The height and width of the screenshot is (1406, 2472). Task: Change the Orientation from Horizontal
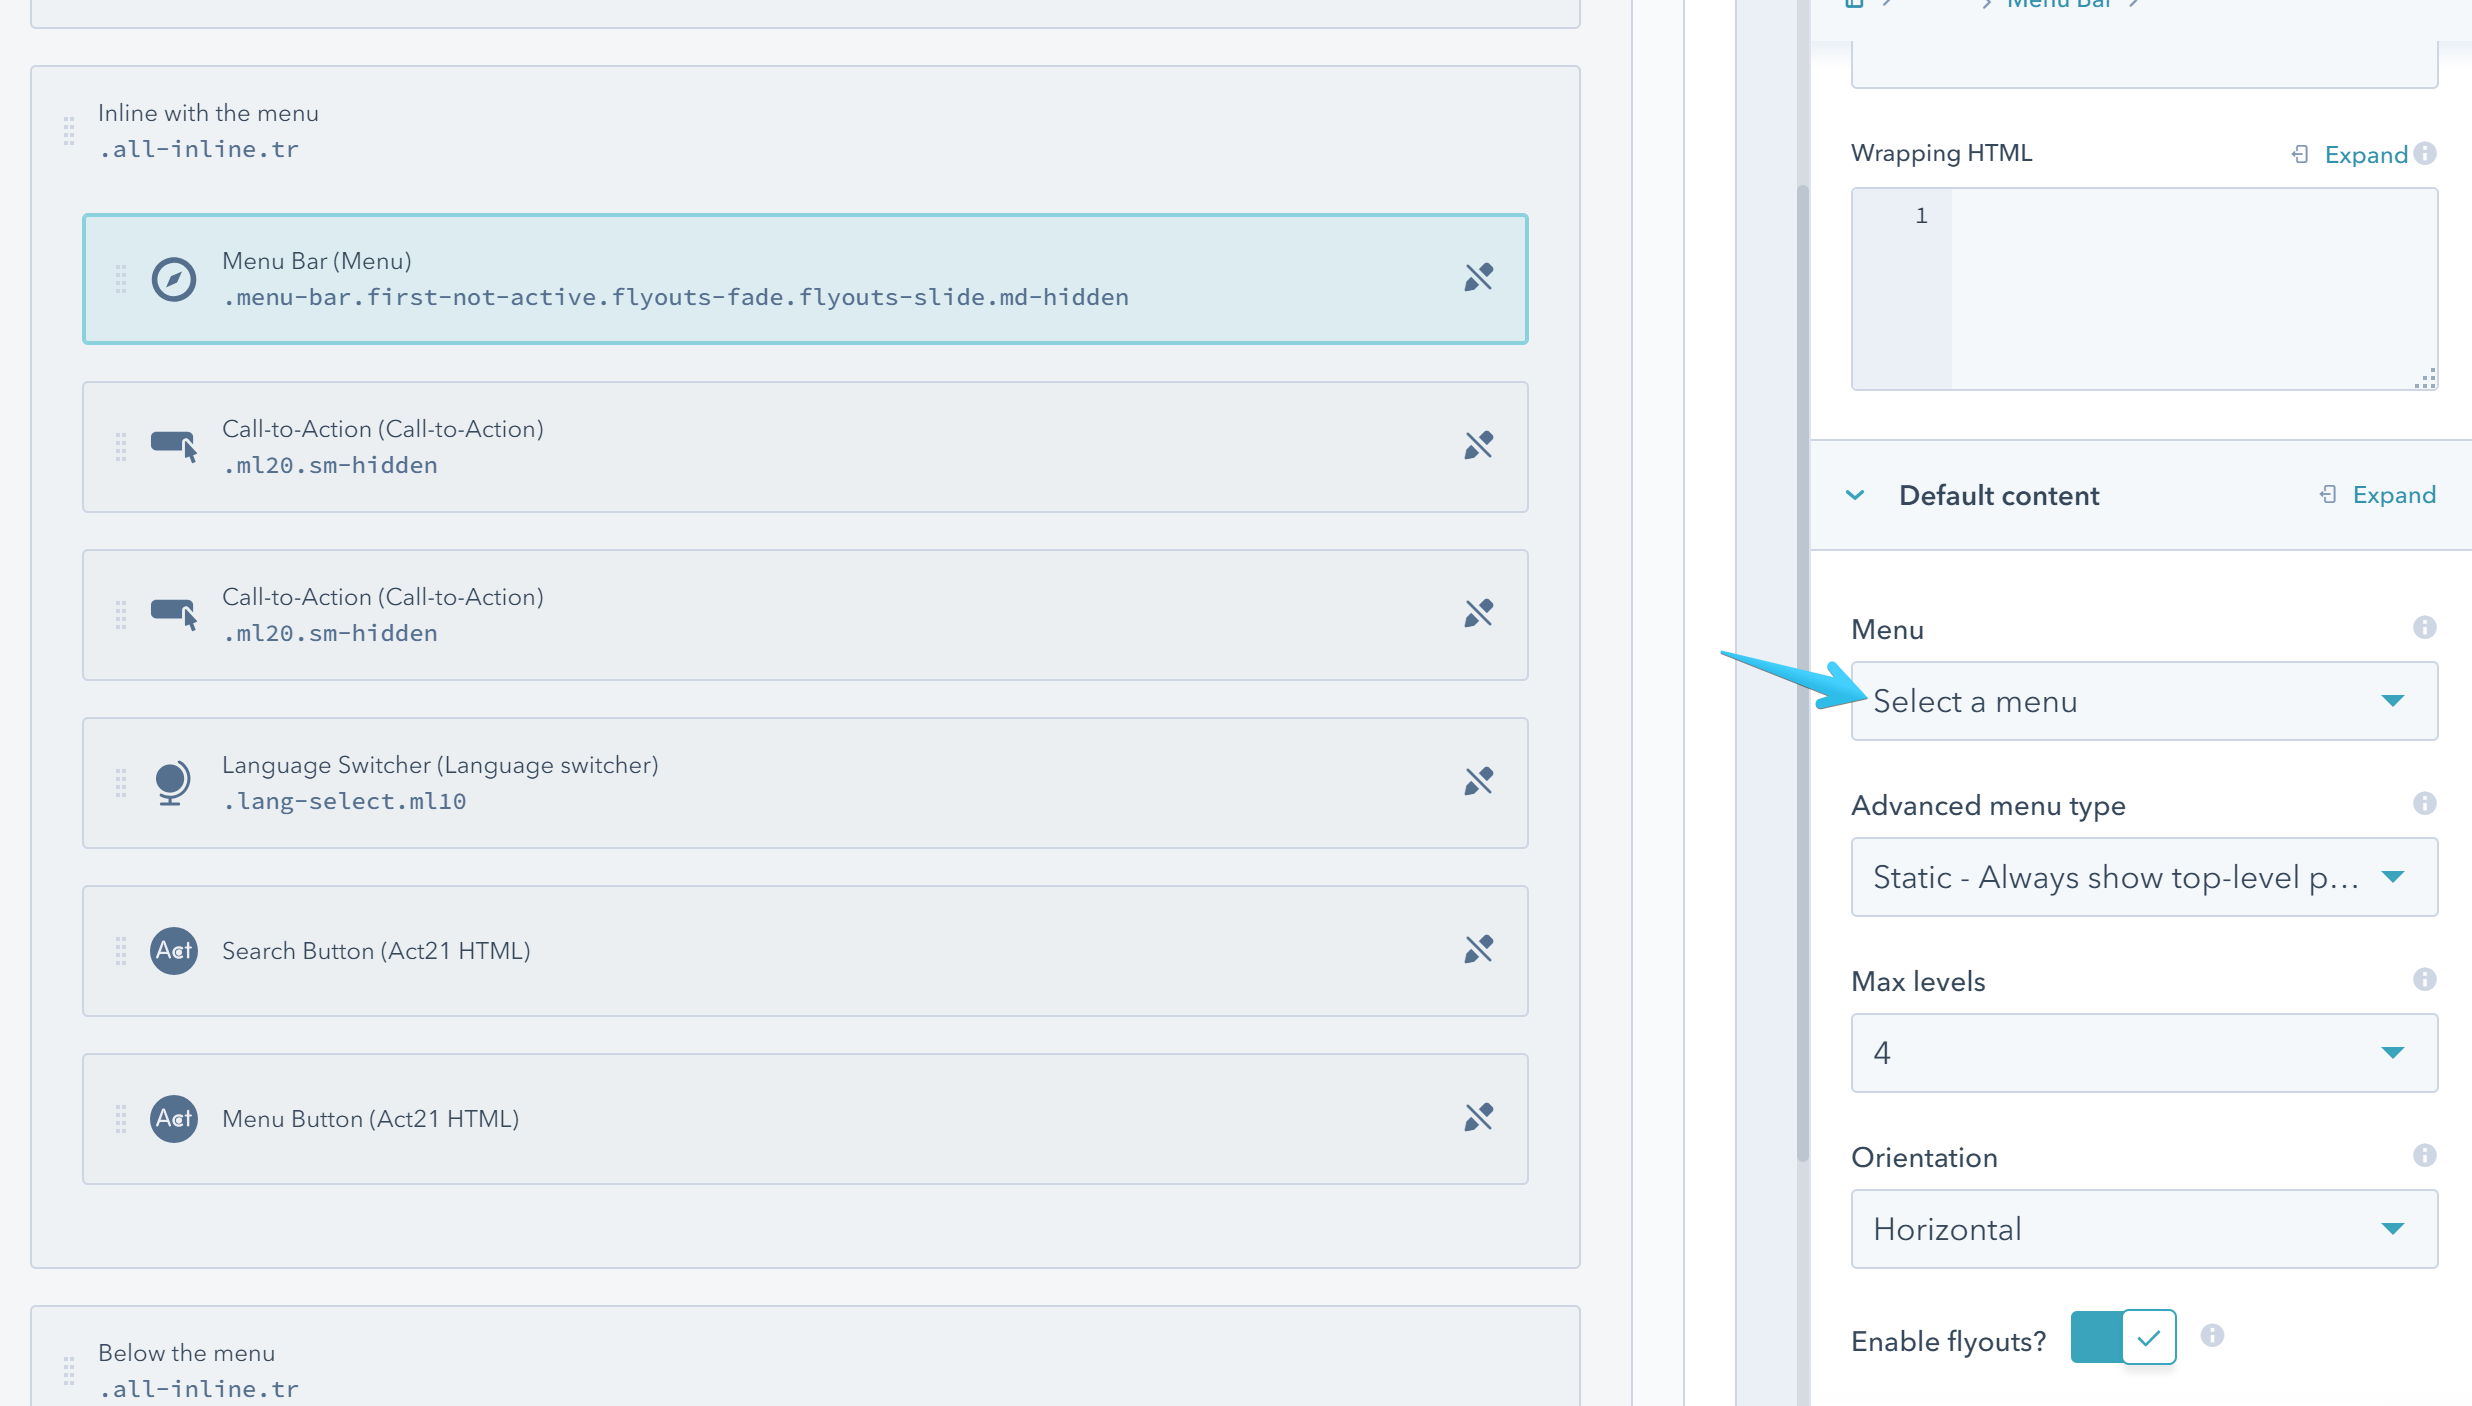pos(2143,1229)
